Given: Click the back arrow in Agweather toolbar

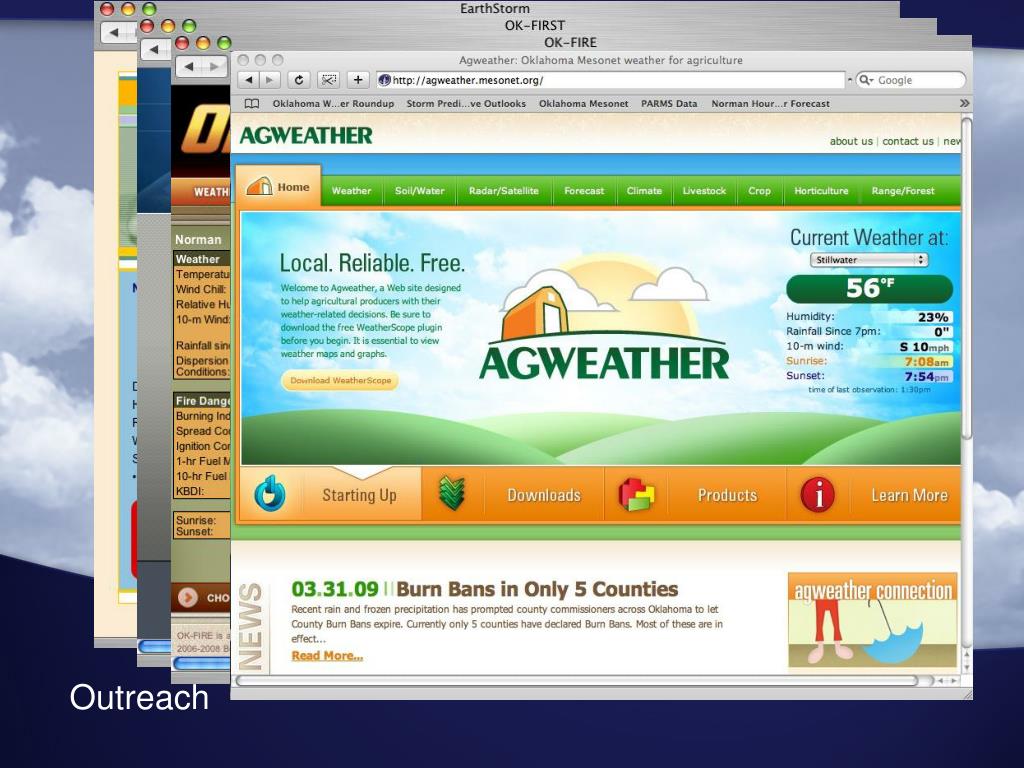Looking at the screenshot, I should coord(248,80).
